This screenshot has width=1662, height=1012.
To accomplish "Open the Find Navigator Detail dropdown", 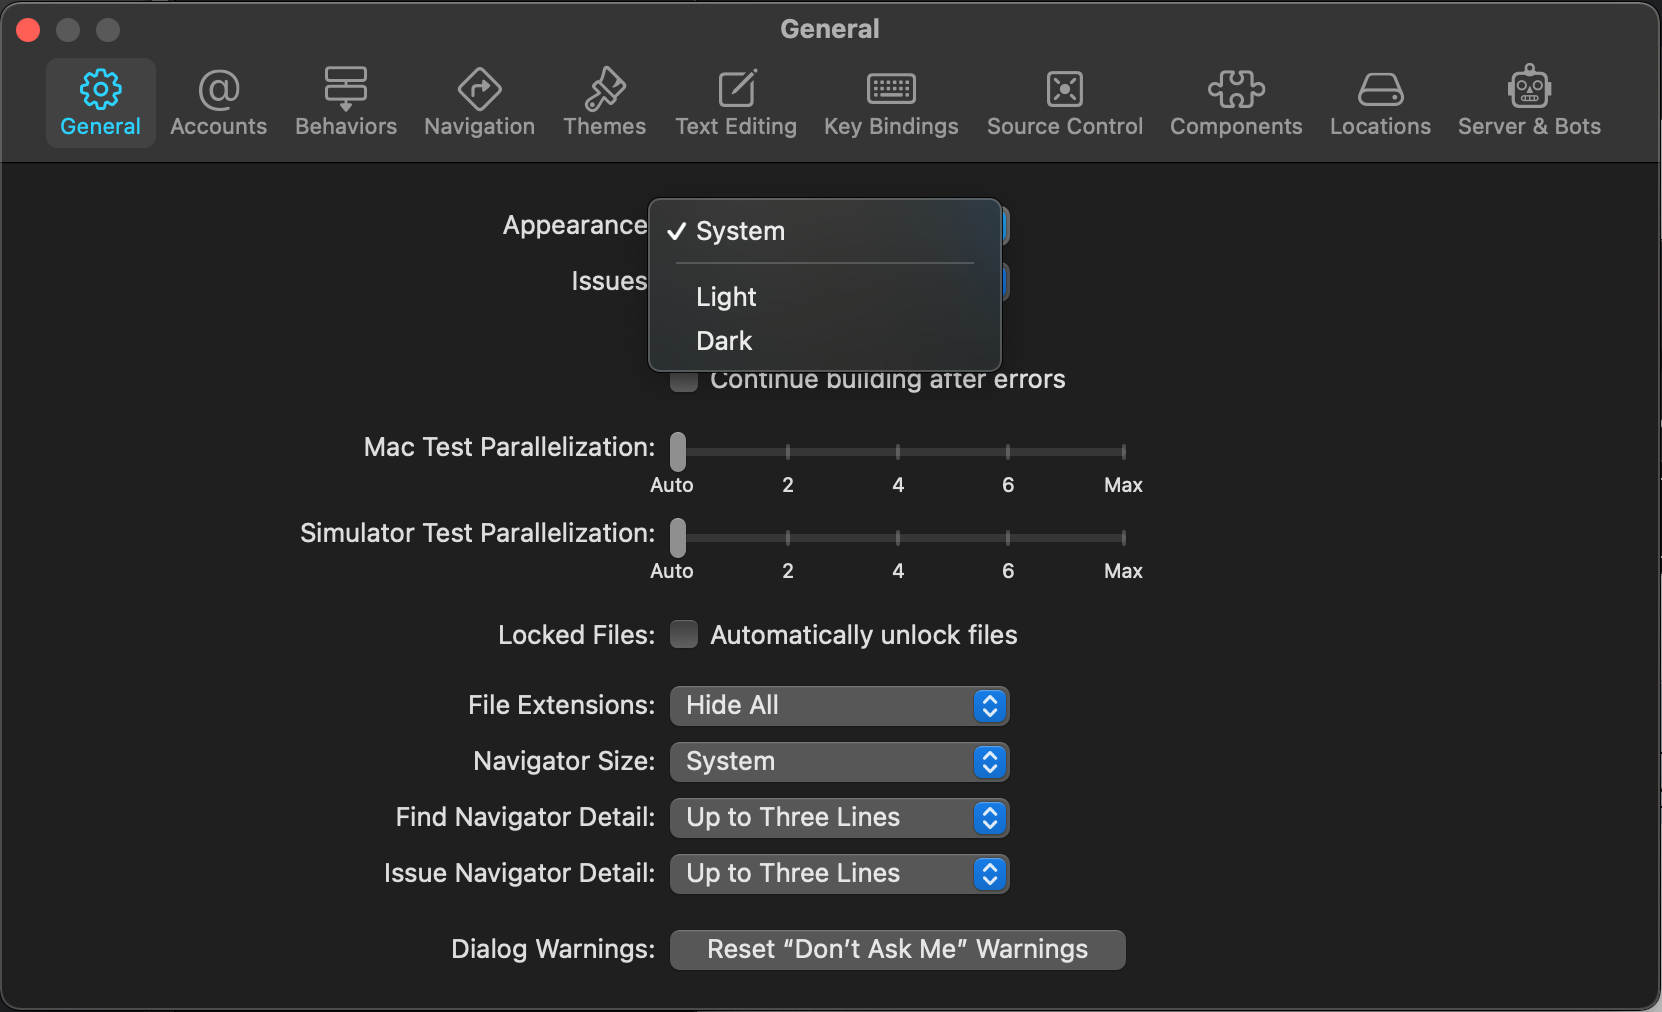I will [x=839, y=818].
